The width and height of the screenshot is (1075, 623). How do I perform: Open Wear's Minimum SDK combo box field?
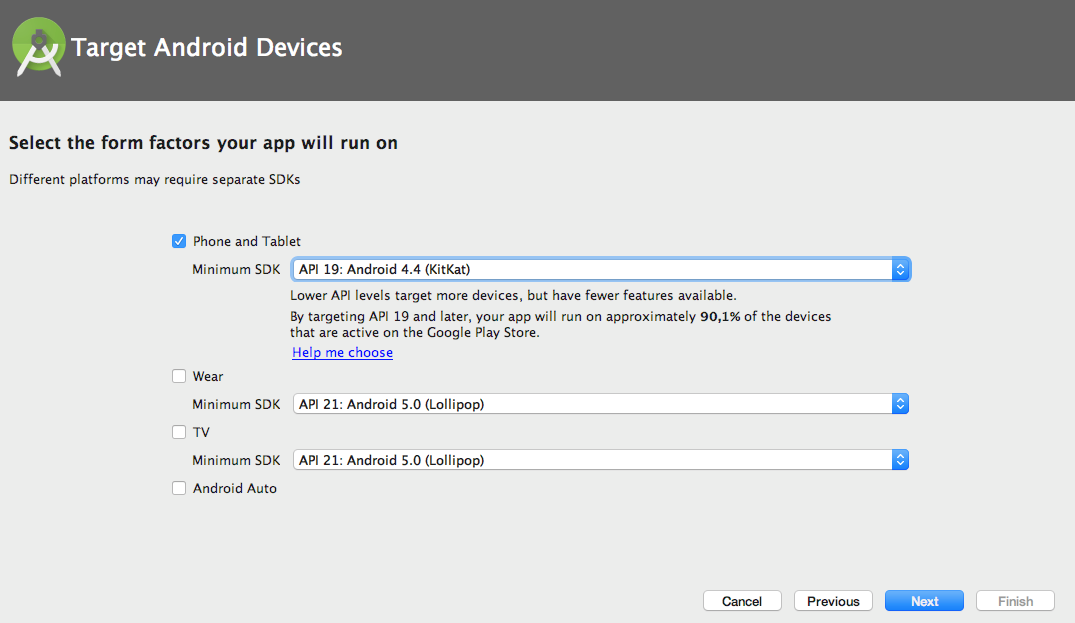pos(590,405)
